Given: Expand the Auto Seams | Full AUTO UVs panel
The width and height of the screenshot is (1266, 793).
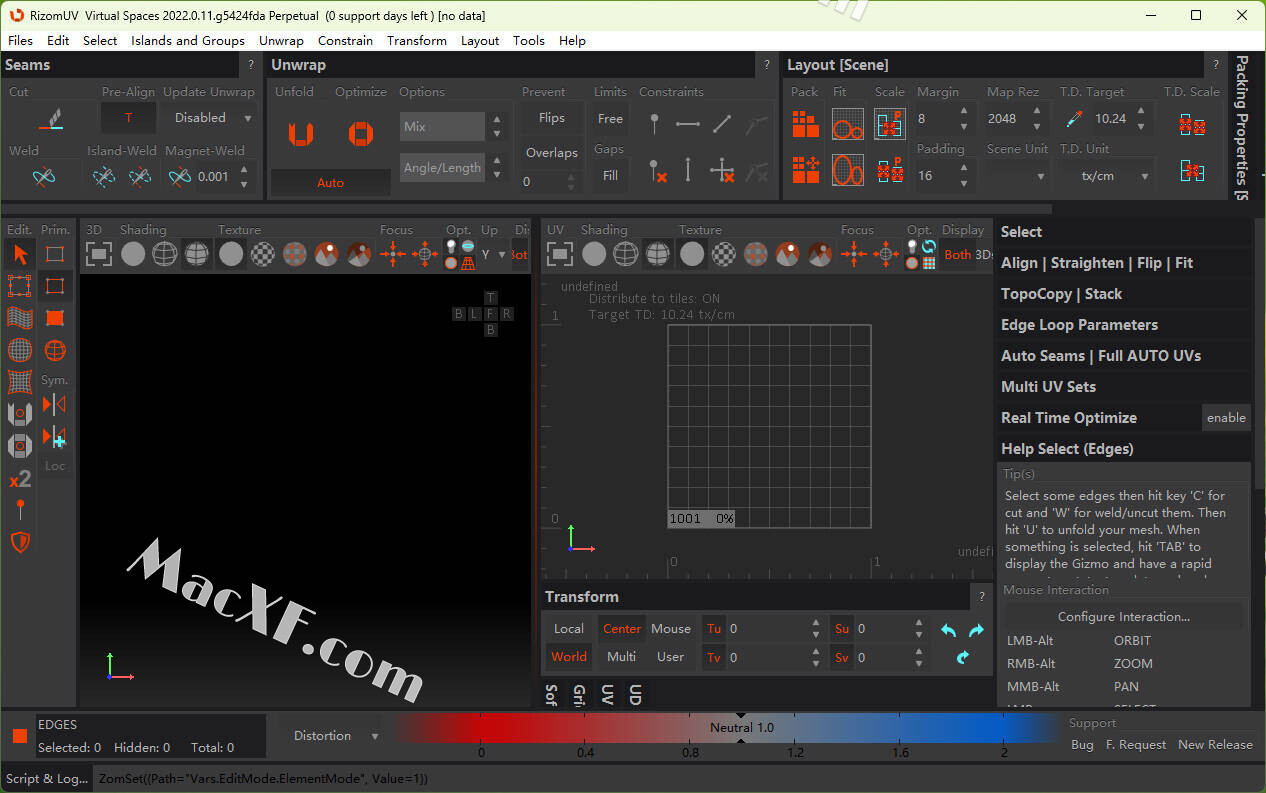Looking at the screenshot, I should coord(1124,356).
